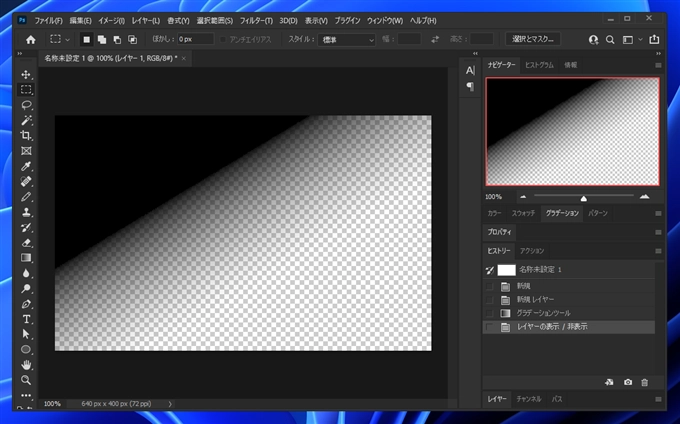This screenshot has width=680, height=424.
Task: Click the Navigator zoom slider handle
Action: tap(584, 197)
